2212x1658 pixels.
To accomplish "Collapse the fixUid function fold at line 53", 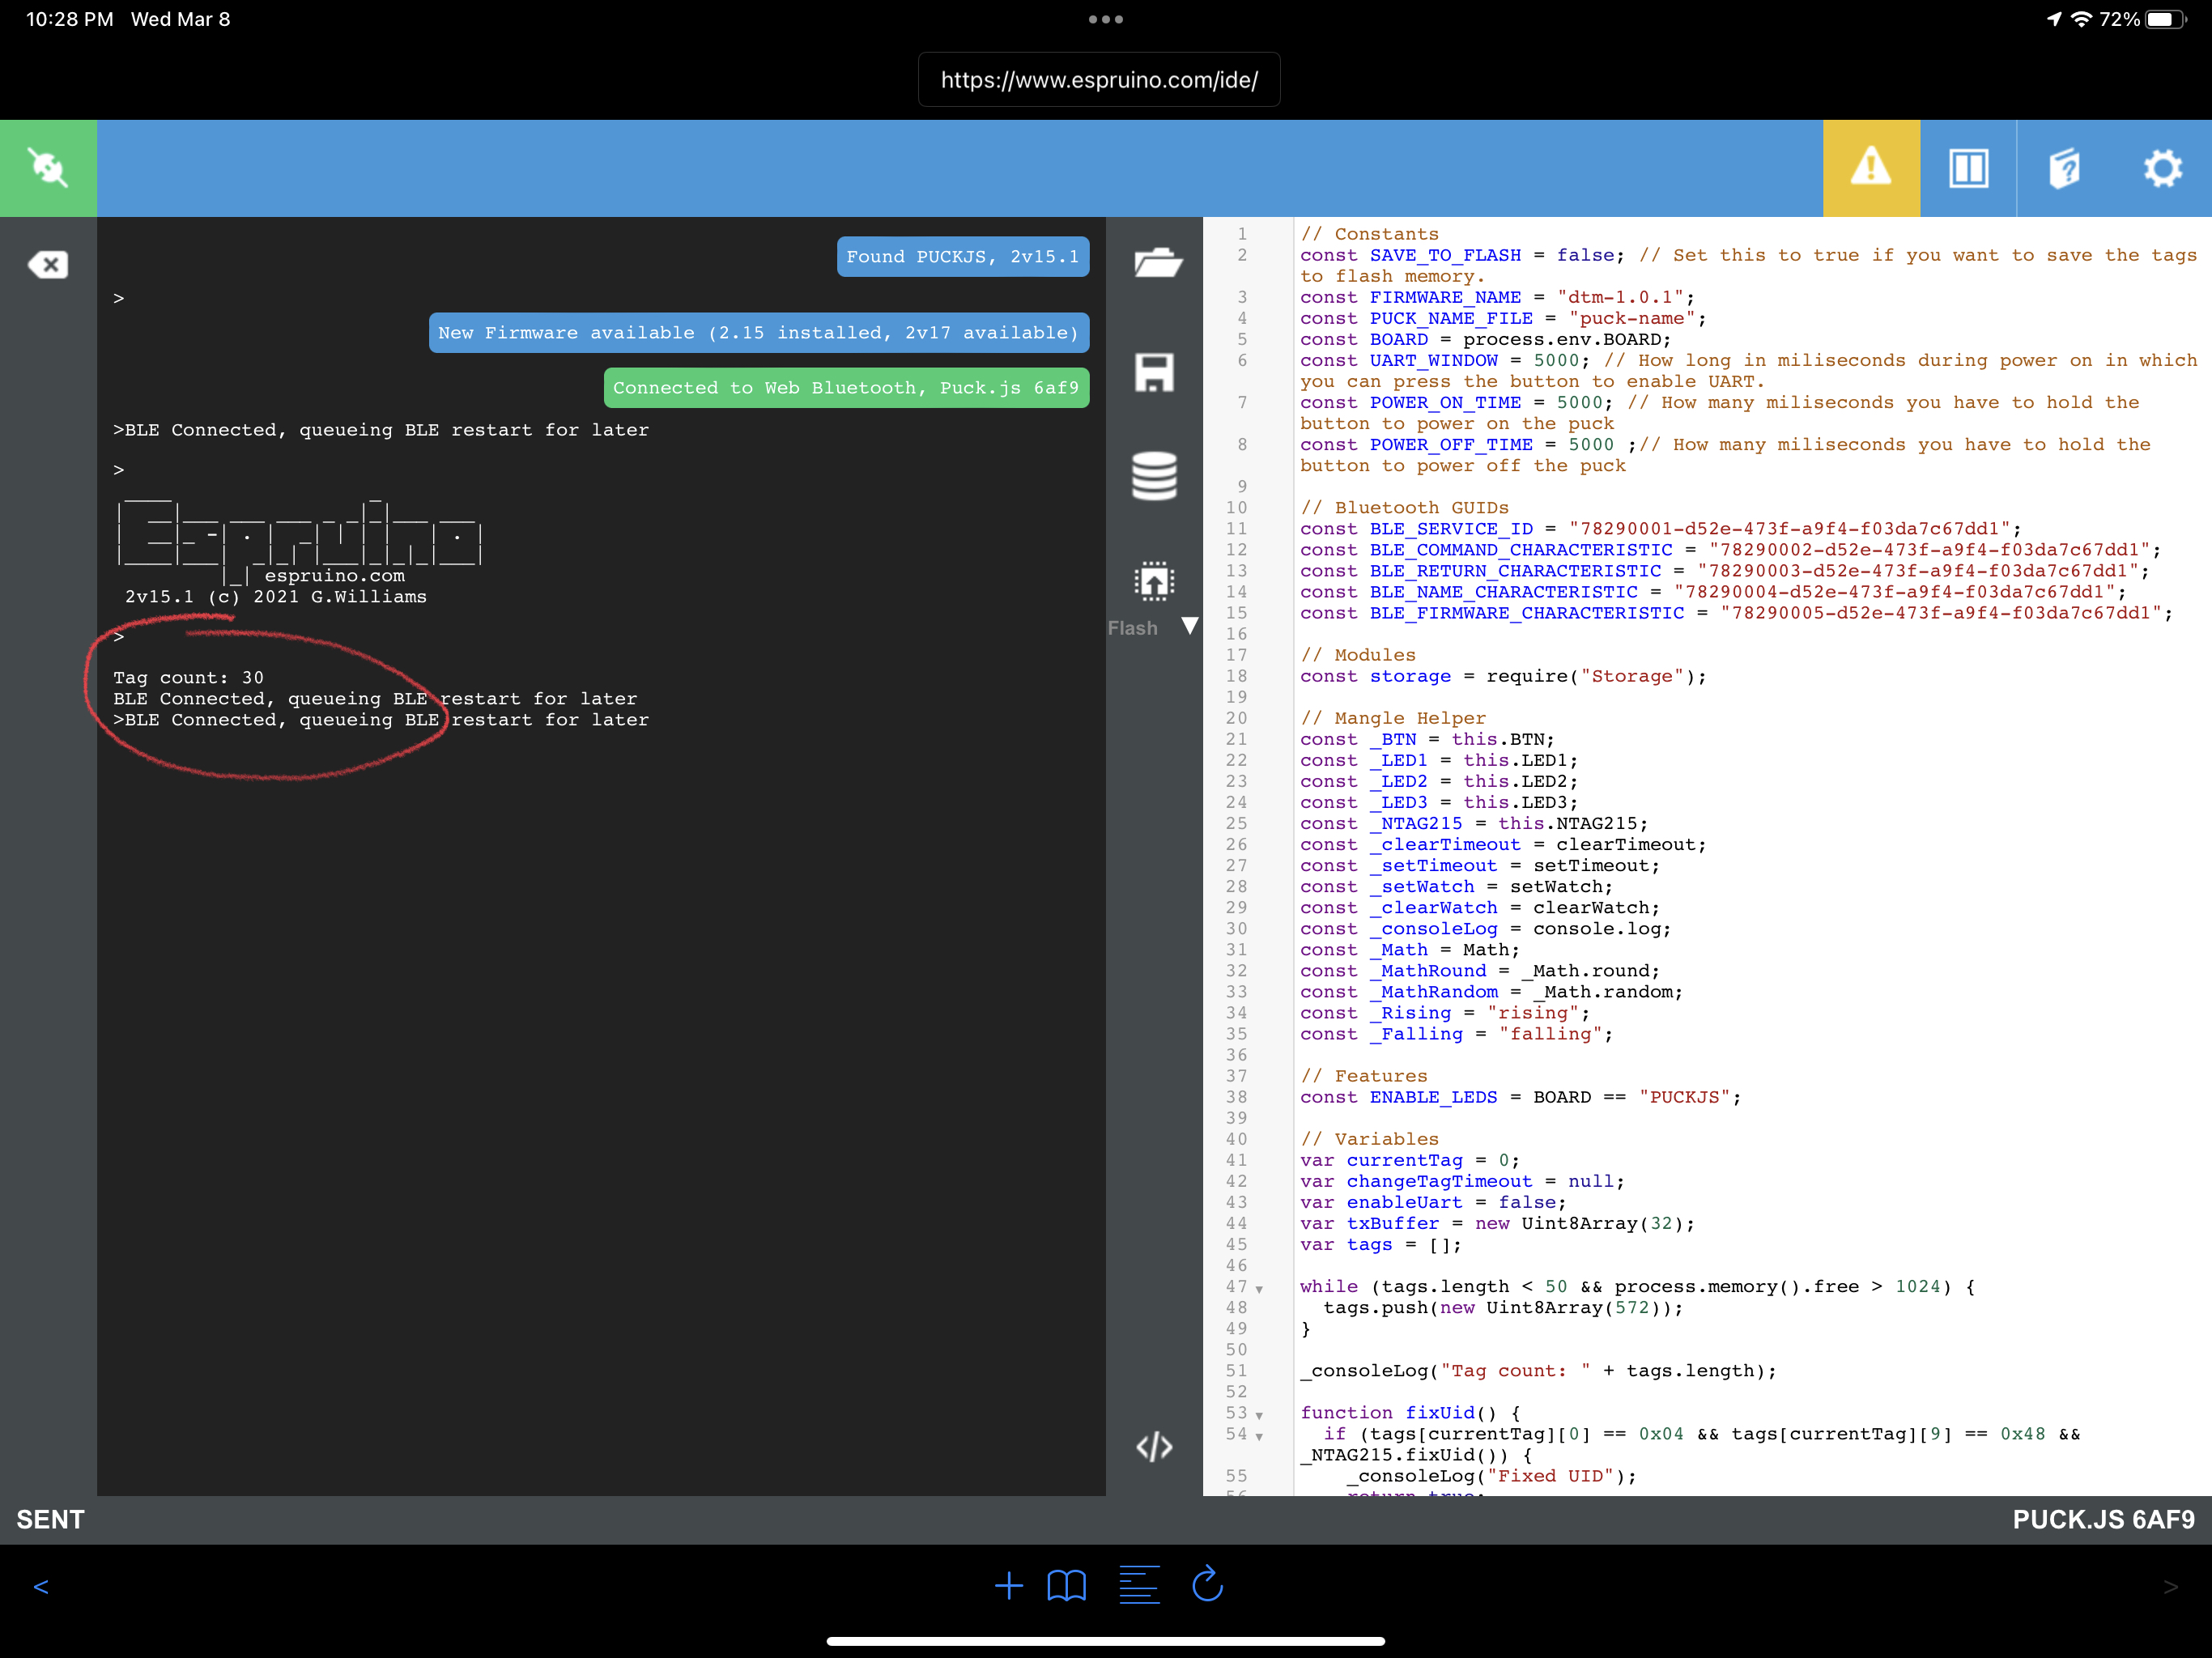I will tap(1259, 1415).
